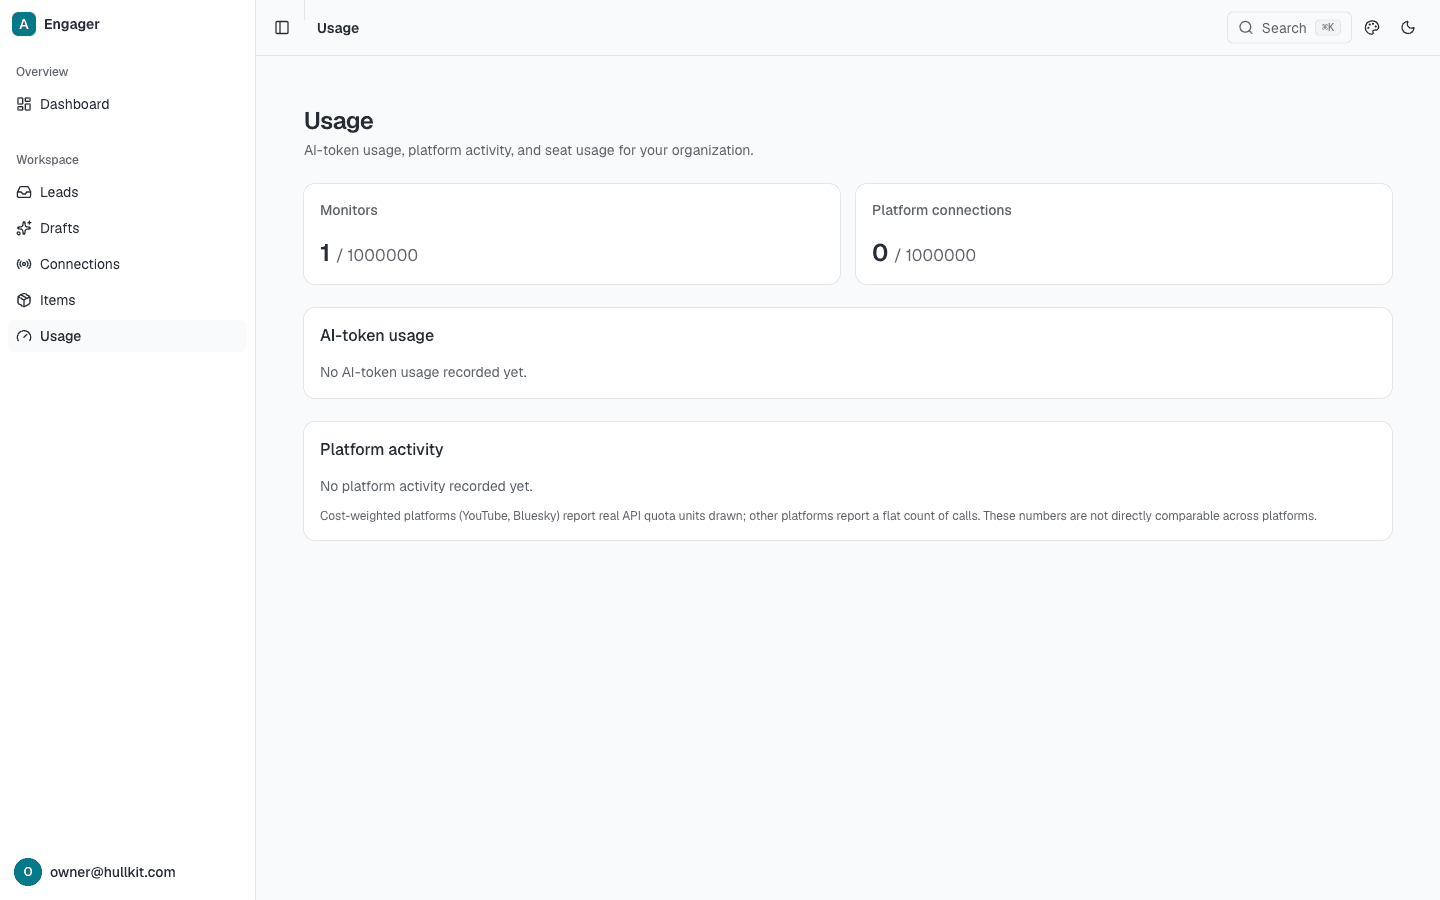Click the Engager workspace name

tap(72, 24)
